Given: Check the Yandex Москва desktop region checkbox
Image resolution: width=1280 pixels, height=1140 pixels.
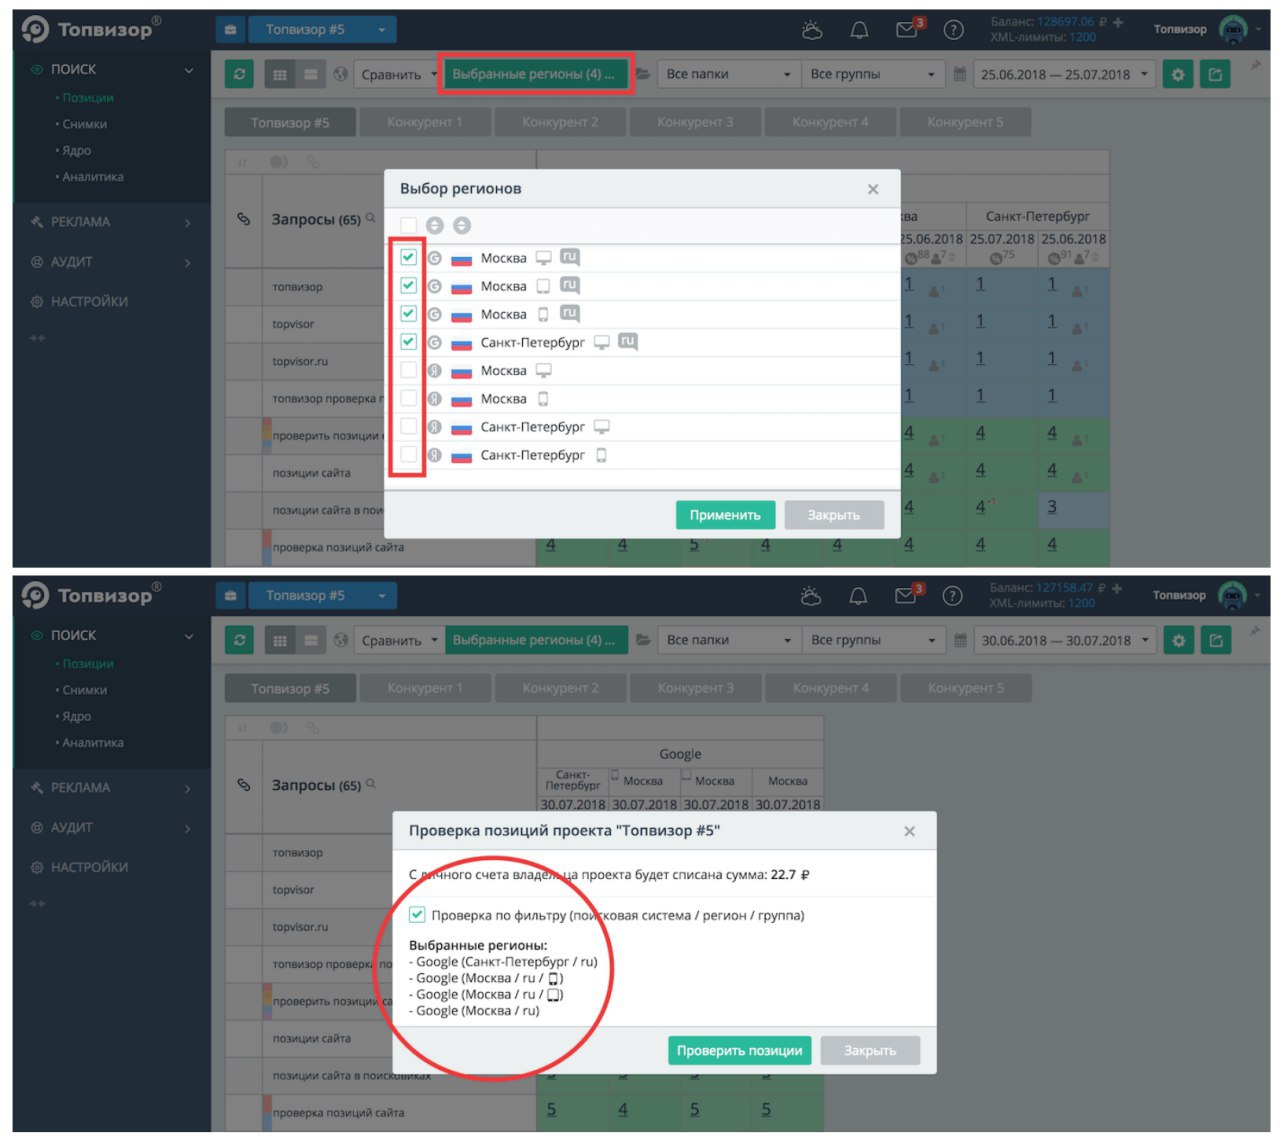Looking at the screenshot, I should [x=408, y=370].
